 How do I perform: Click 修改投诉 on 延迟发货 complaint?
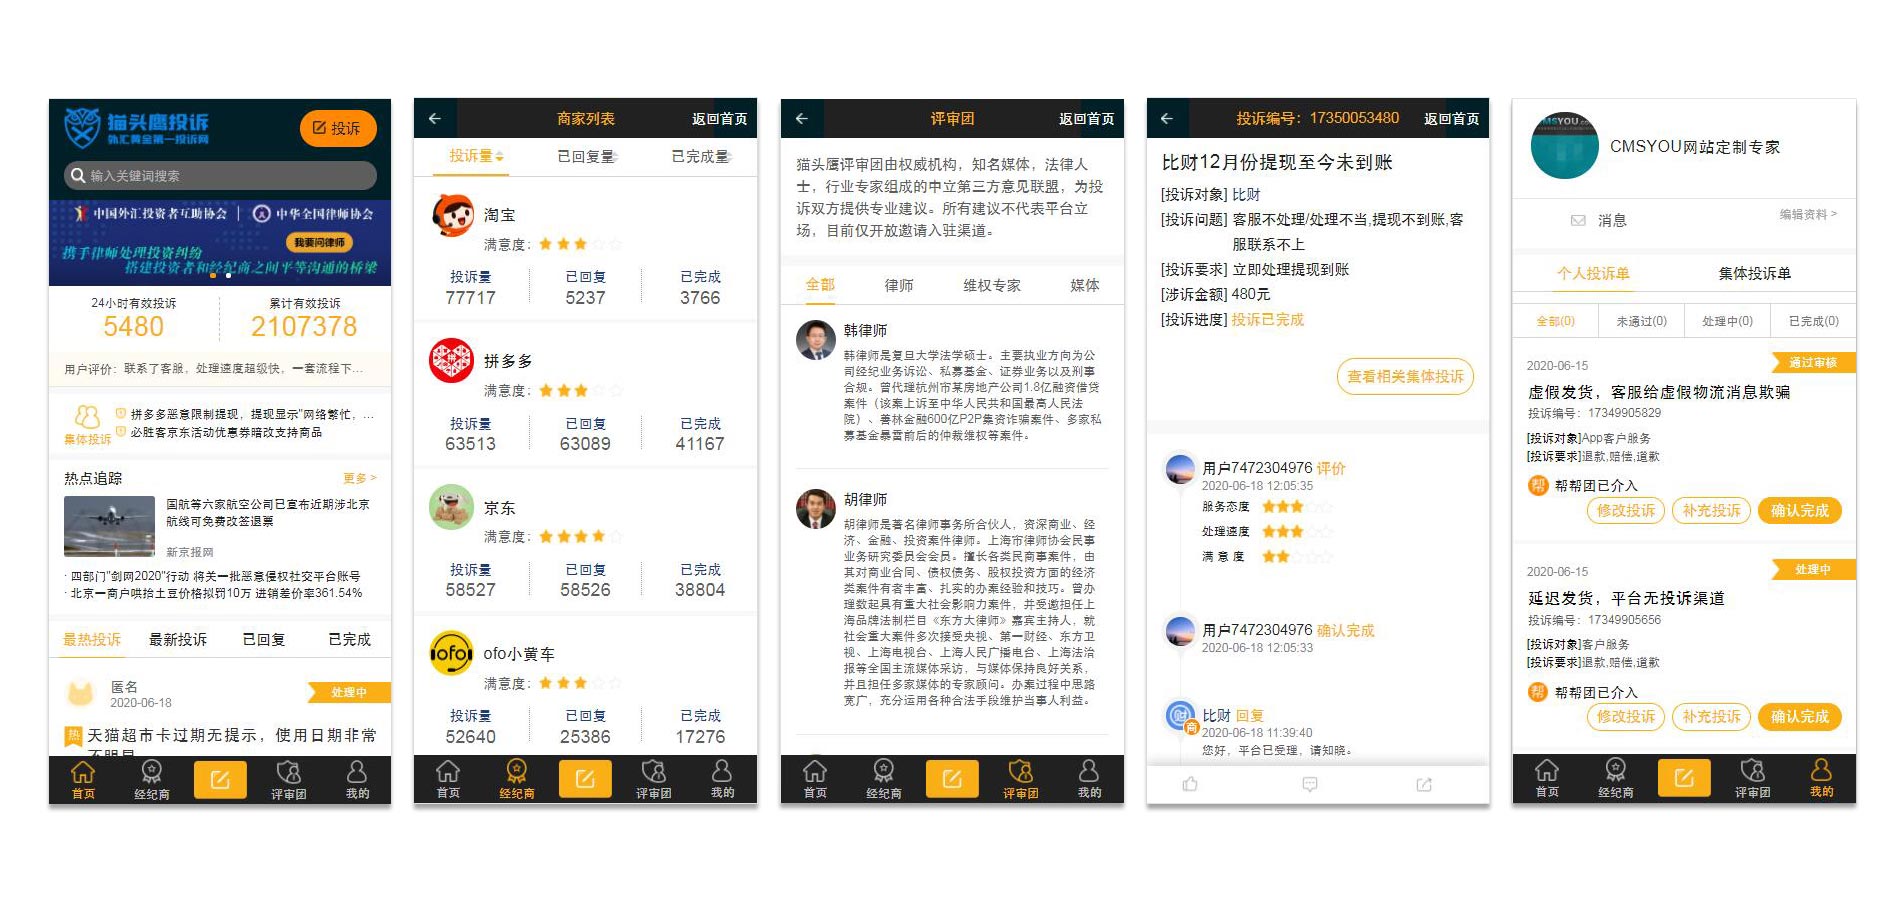coord(1626,717)
